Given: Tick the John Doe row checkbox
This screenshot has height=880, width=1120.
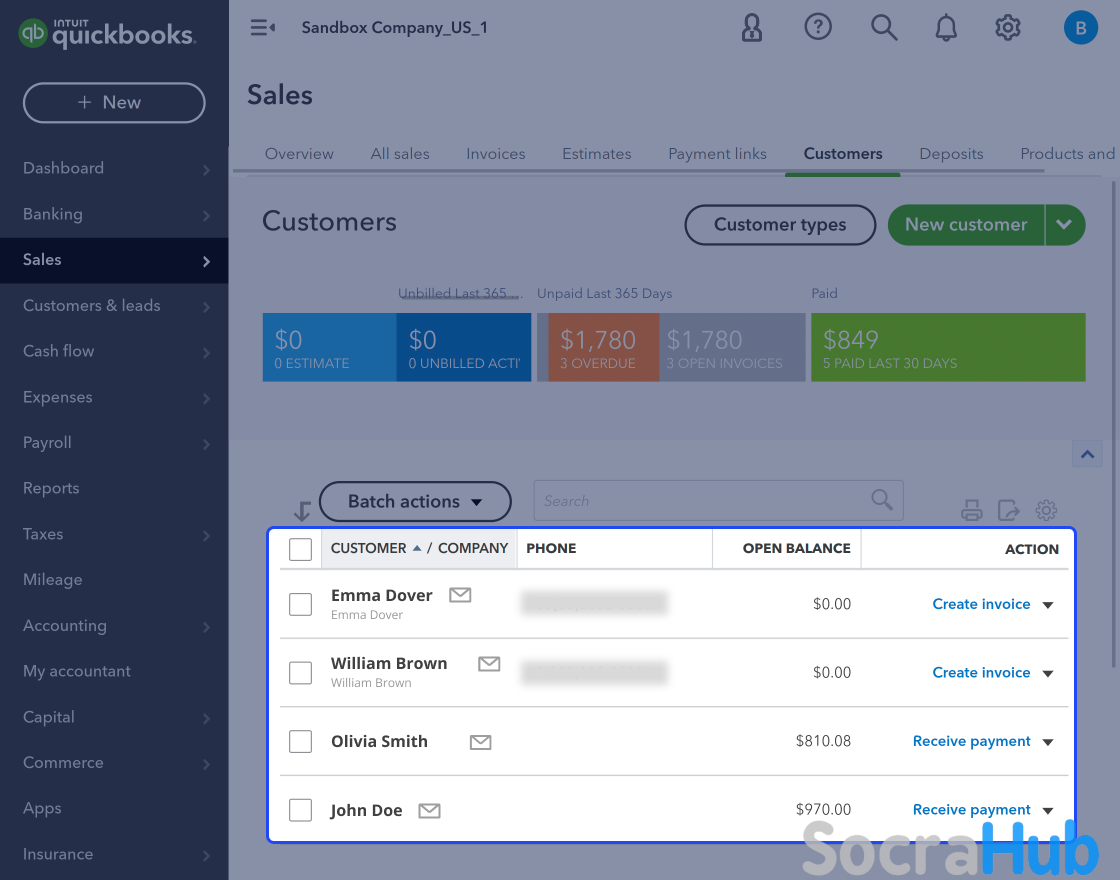Looking at the screenshot, I should click(300, 810).
